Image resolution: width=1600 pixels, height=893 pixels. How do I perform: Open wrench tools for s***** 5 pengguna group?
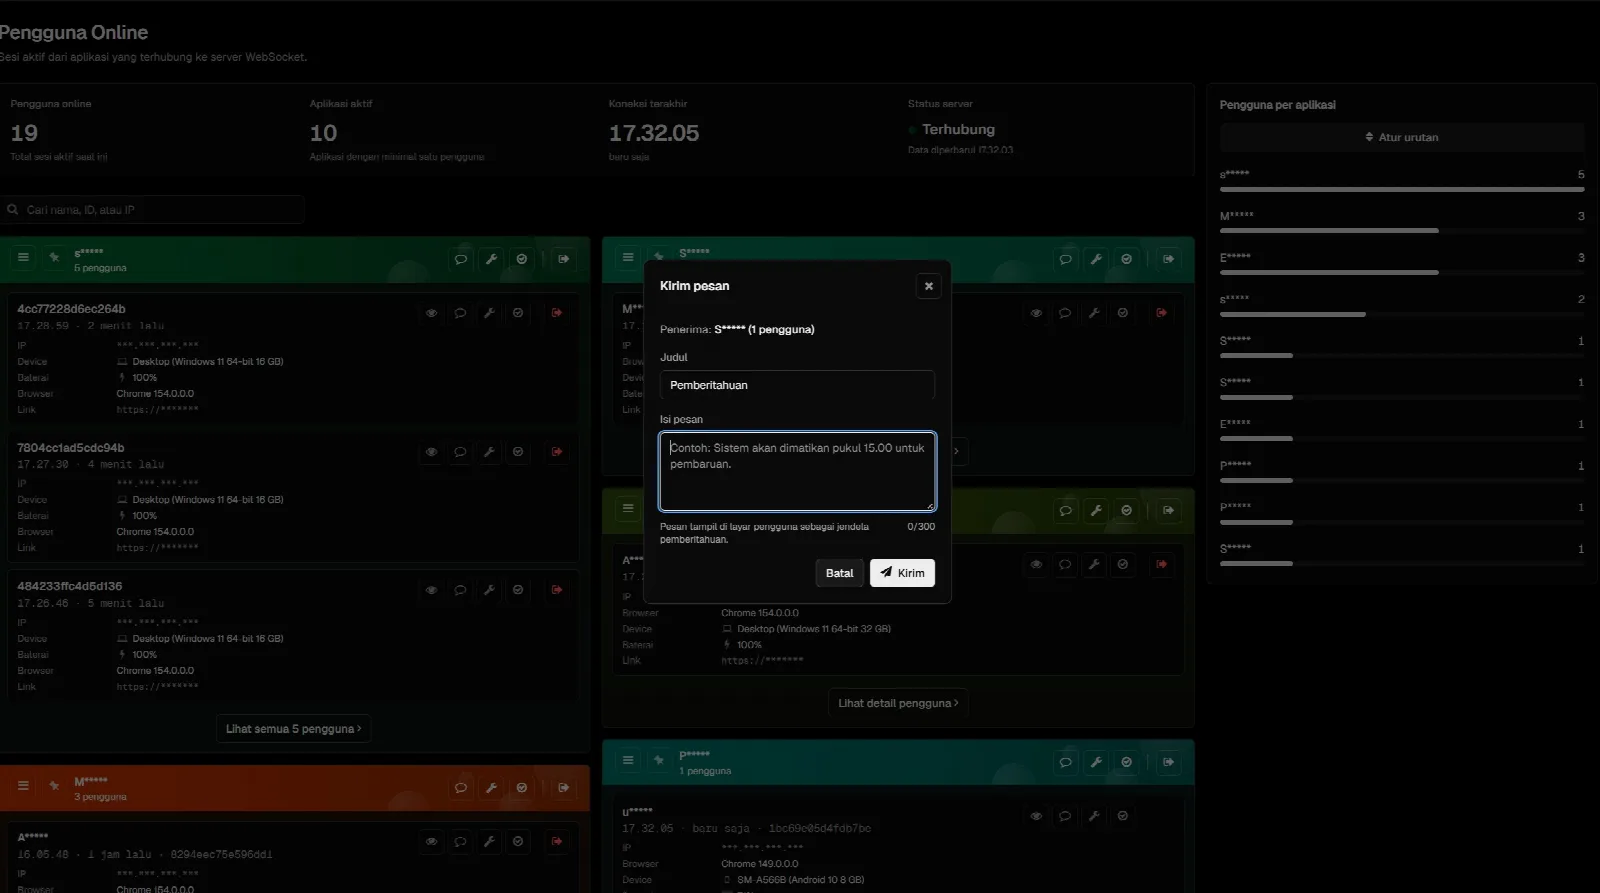click(x=491, y=259)
